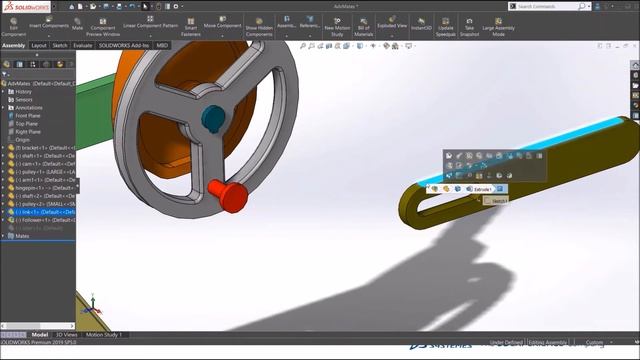Open 3D Views bottom tab
The image size is (640, 360).
point(67,335)
